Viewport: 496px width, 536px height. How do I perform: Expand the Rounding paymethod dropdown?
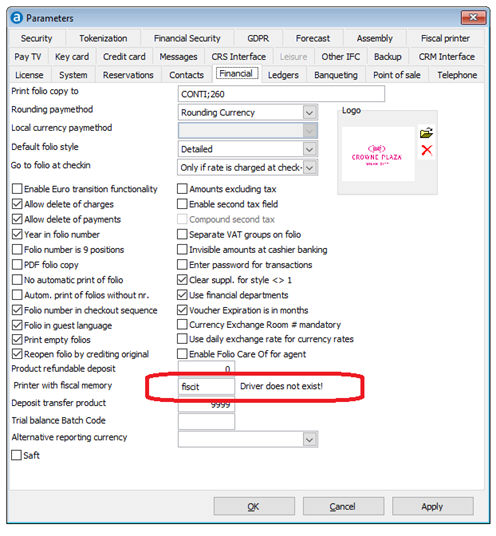click(310, 112)
